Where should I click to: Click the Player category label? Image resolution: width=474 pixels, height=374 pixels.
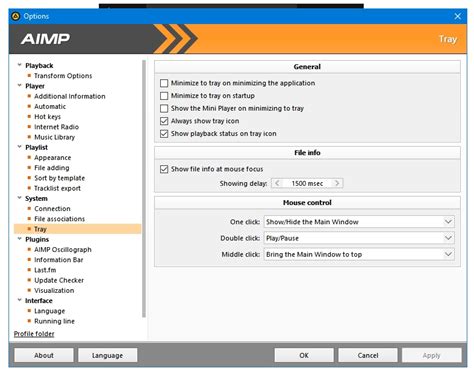point(35,86)
